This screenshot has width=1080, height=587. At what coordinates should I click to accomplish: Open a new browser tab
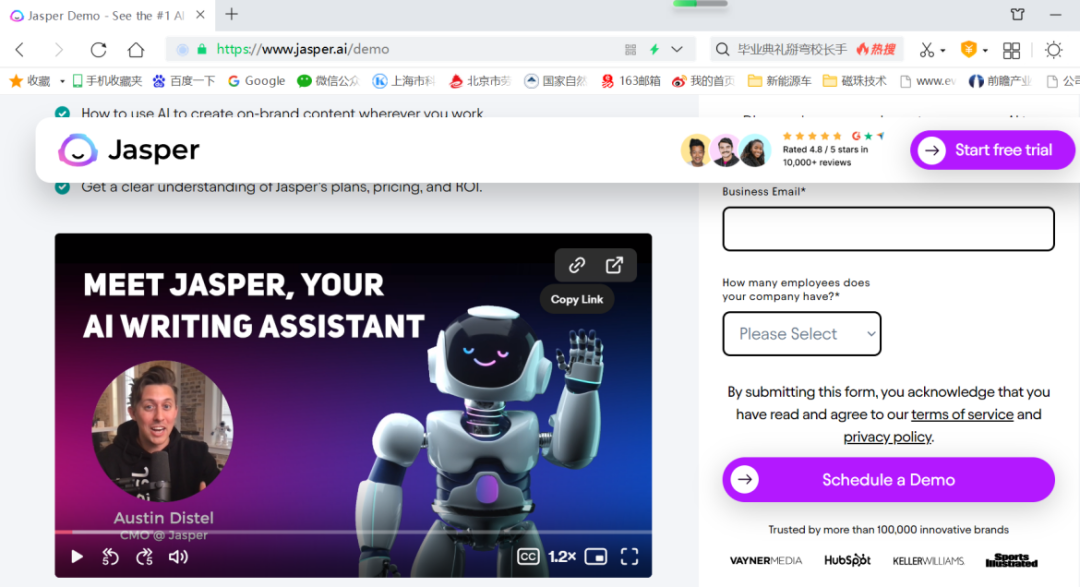click(x=231, y=14)
